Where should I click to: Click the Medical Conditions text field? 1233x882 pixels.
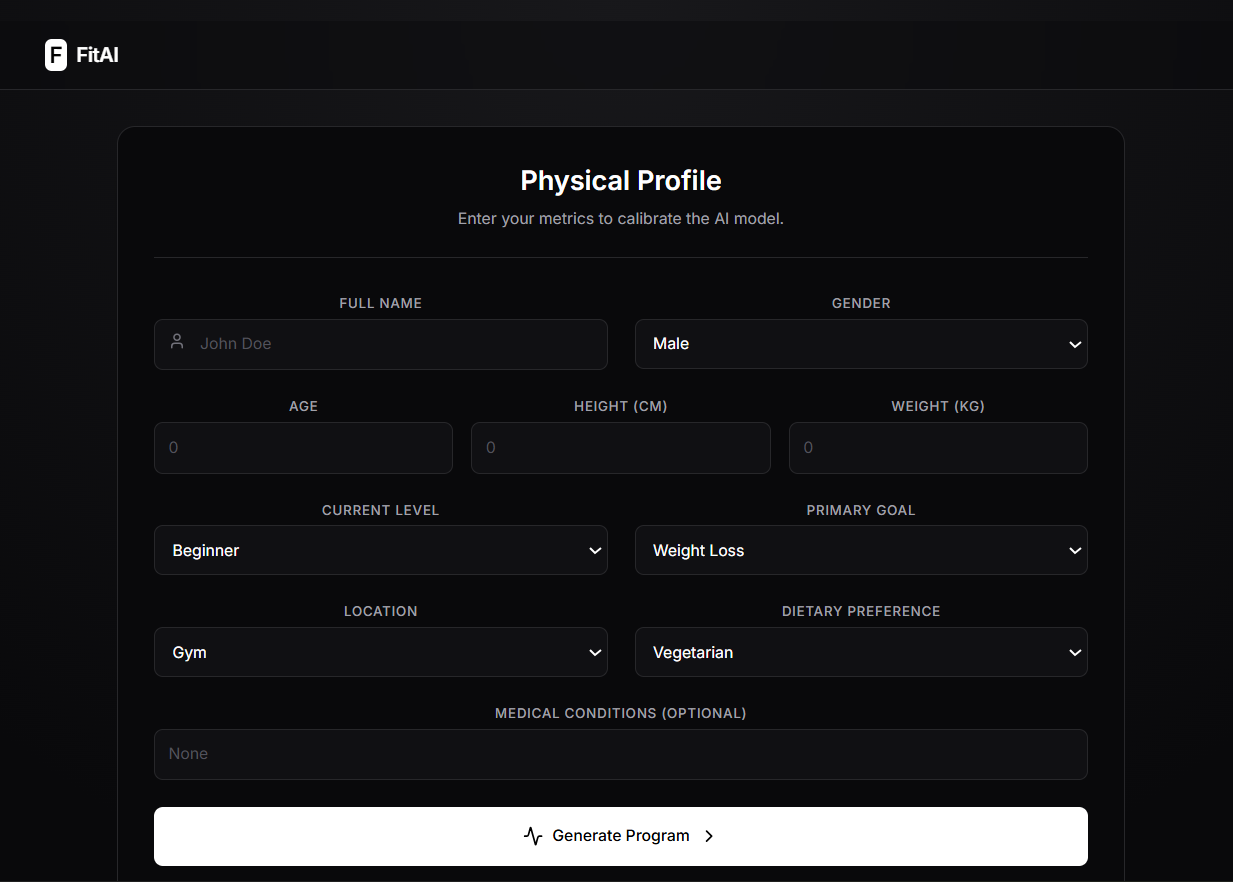pyautogui.click(x=620, y=754)
